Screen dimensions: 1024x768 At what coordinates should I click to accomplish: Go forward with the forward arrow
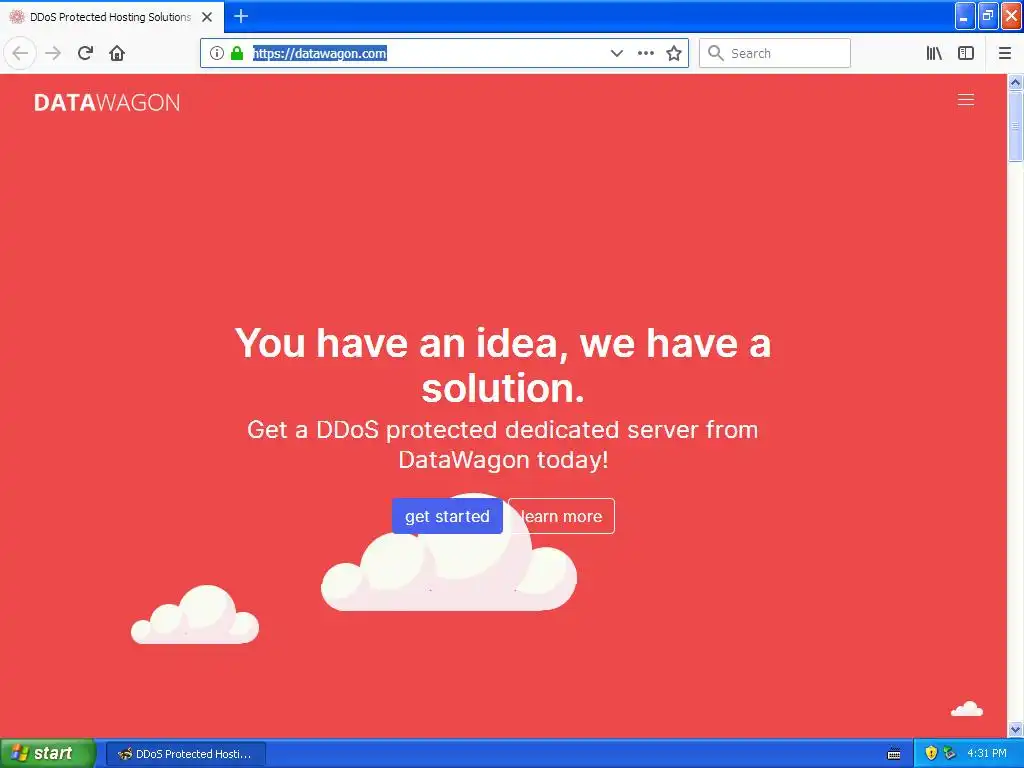click(x=53, y=53)
